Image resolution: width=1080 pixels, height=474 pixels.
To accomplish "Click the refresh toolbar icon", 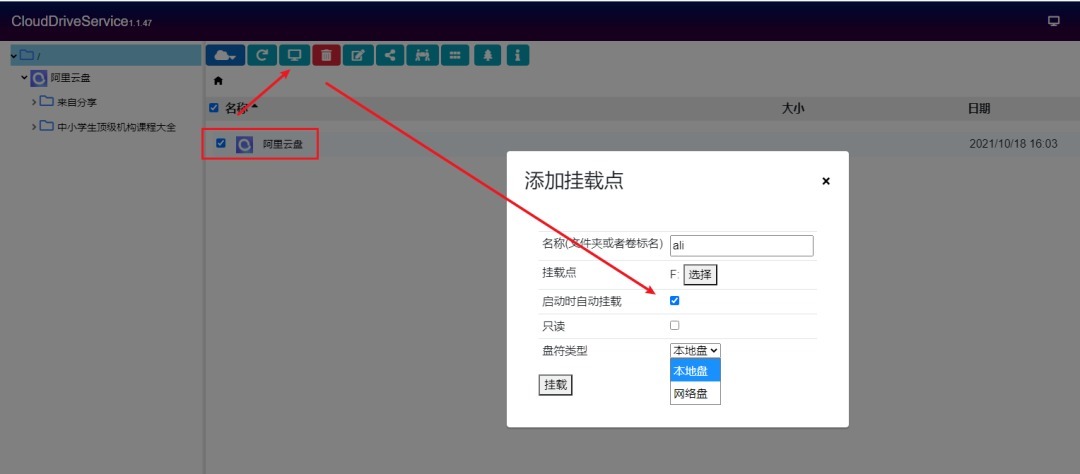I will 262,56.
